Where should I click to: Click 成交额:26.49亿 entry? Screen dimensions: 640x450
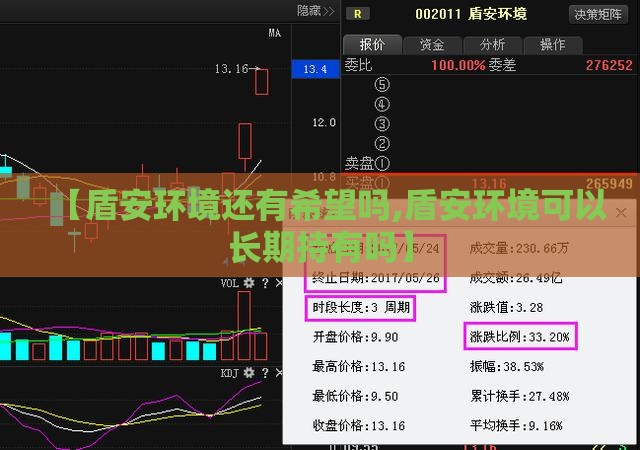click(x=516, y=278)
